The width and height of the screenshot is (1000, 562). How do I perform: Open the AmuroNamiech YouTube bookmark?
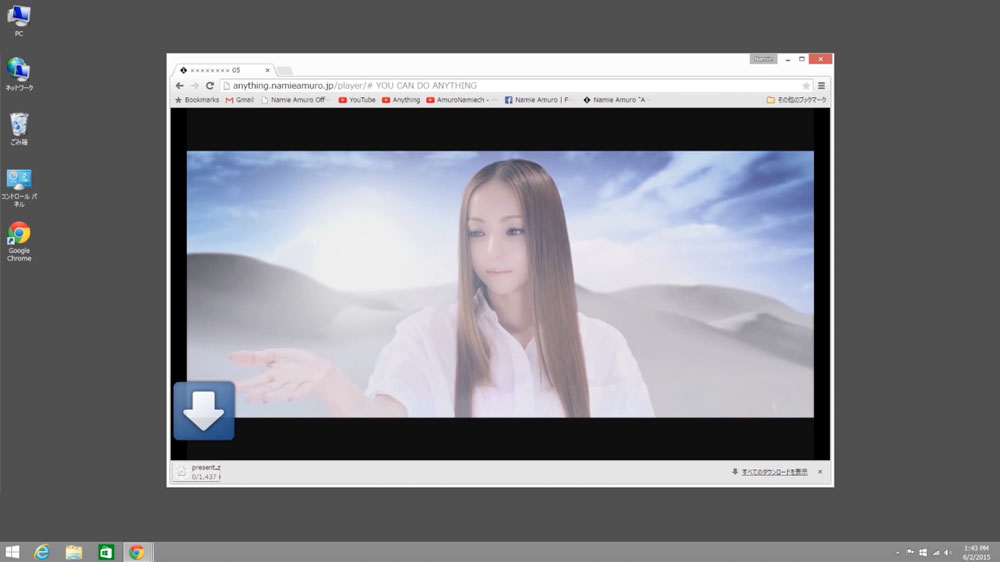pos(461,100)
